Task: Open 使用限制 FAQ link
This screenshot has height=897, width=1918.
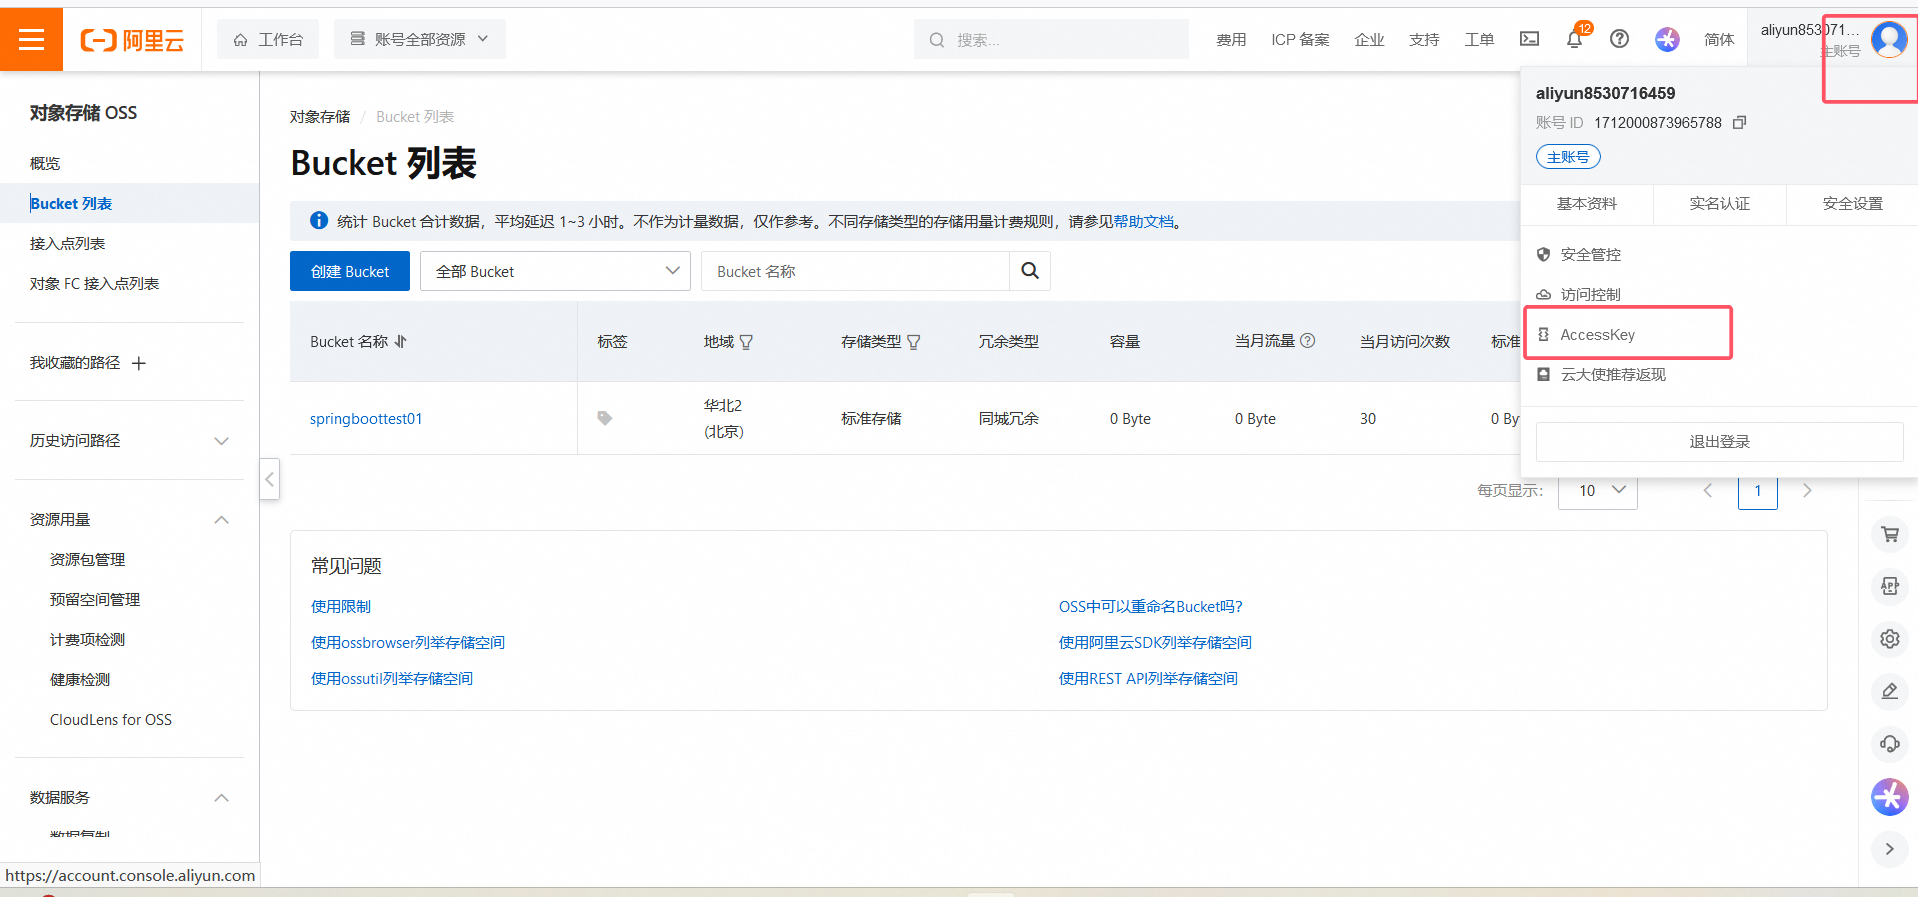Action: [x=341, y=607]
